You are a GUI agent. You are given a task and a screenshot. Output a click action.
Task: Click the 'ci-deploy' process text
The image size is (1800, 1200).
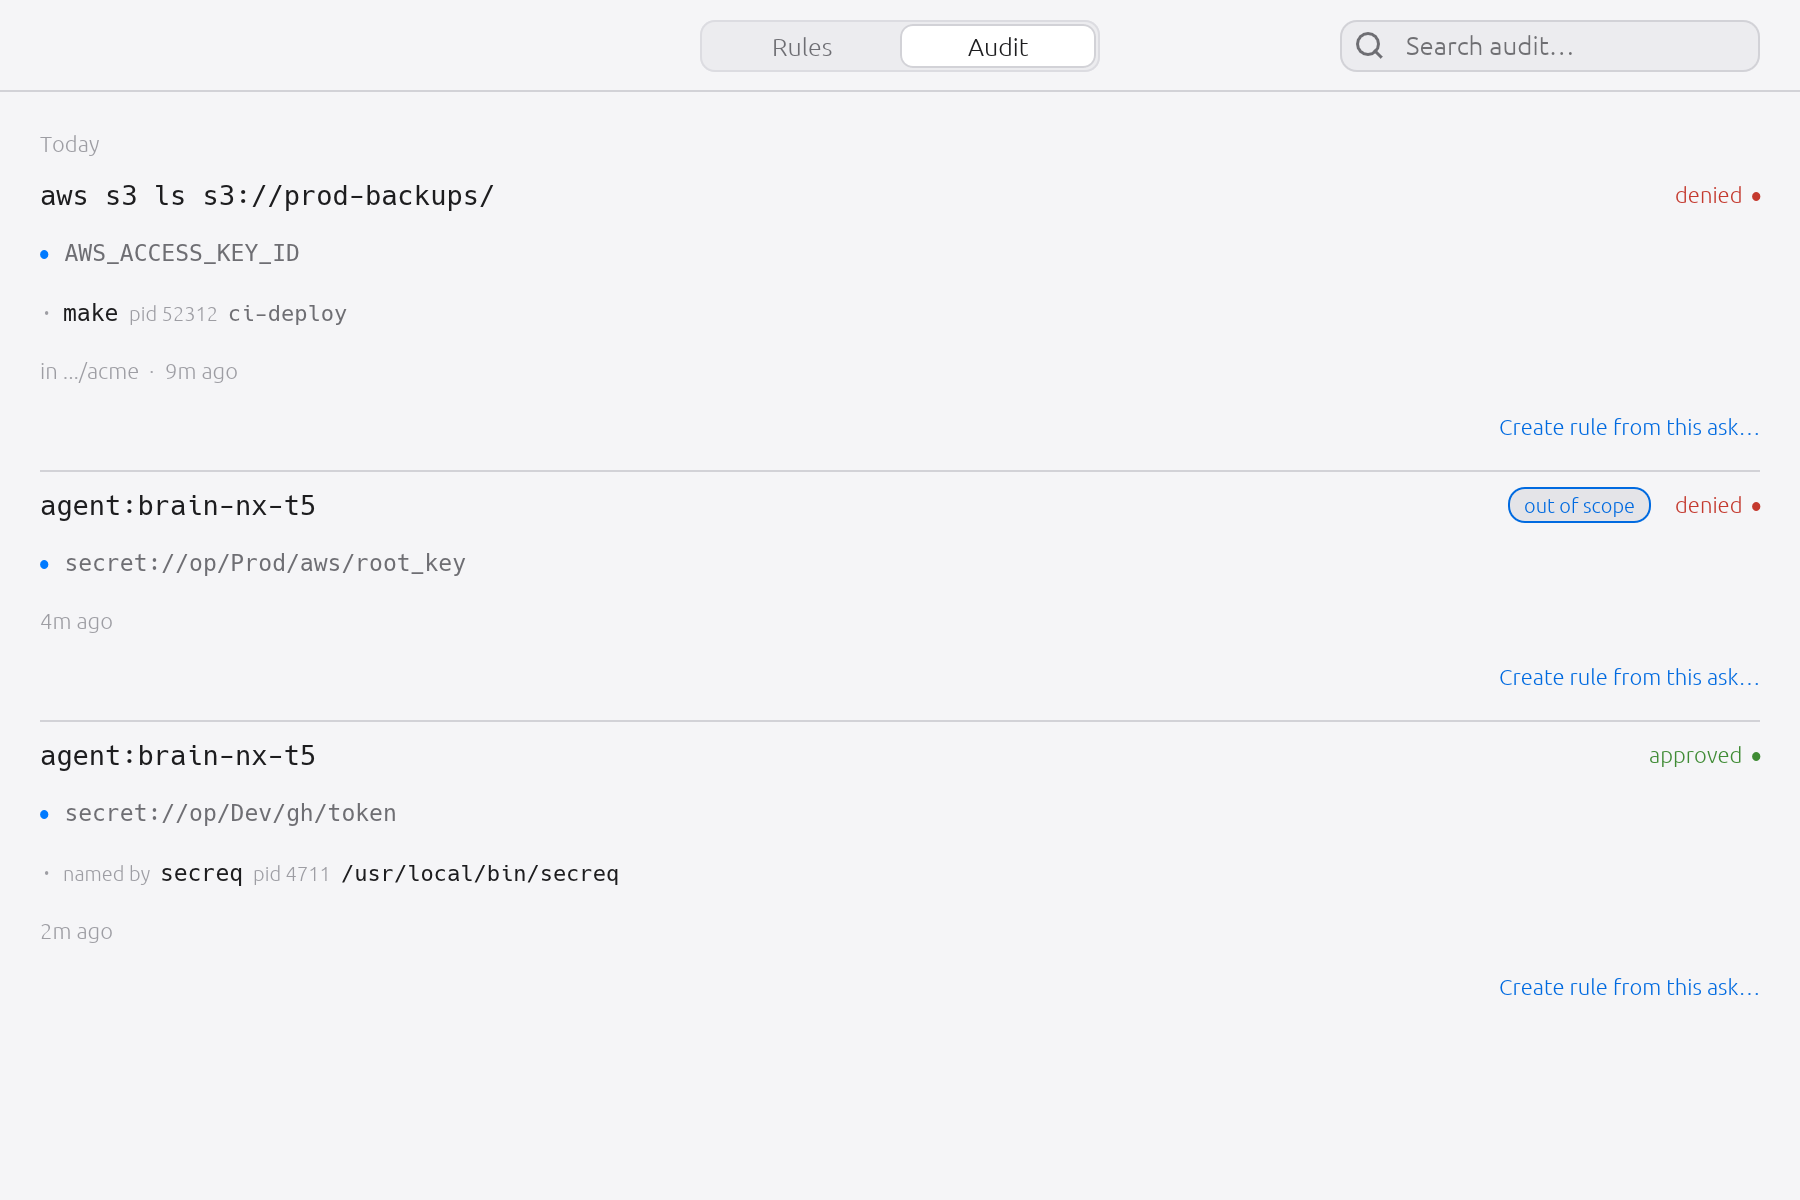[x=287, y=314]
